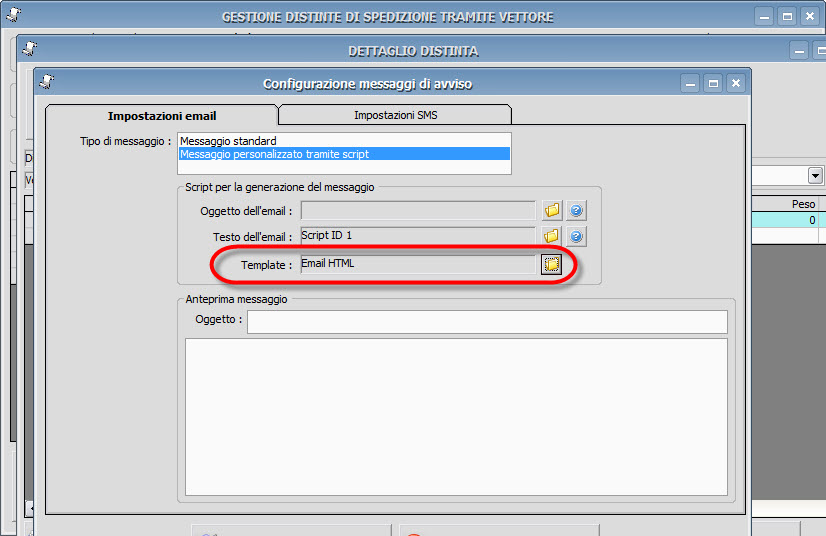Click app icon in Dettaglio Distinta title bar
Viewport: 826px width, 536px height.
pos(30,49)
